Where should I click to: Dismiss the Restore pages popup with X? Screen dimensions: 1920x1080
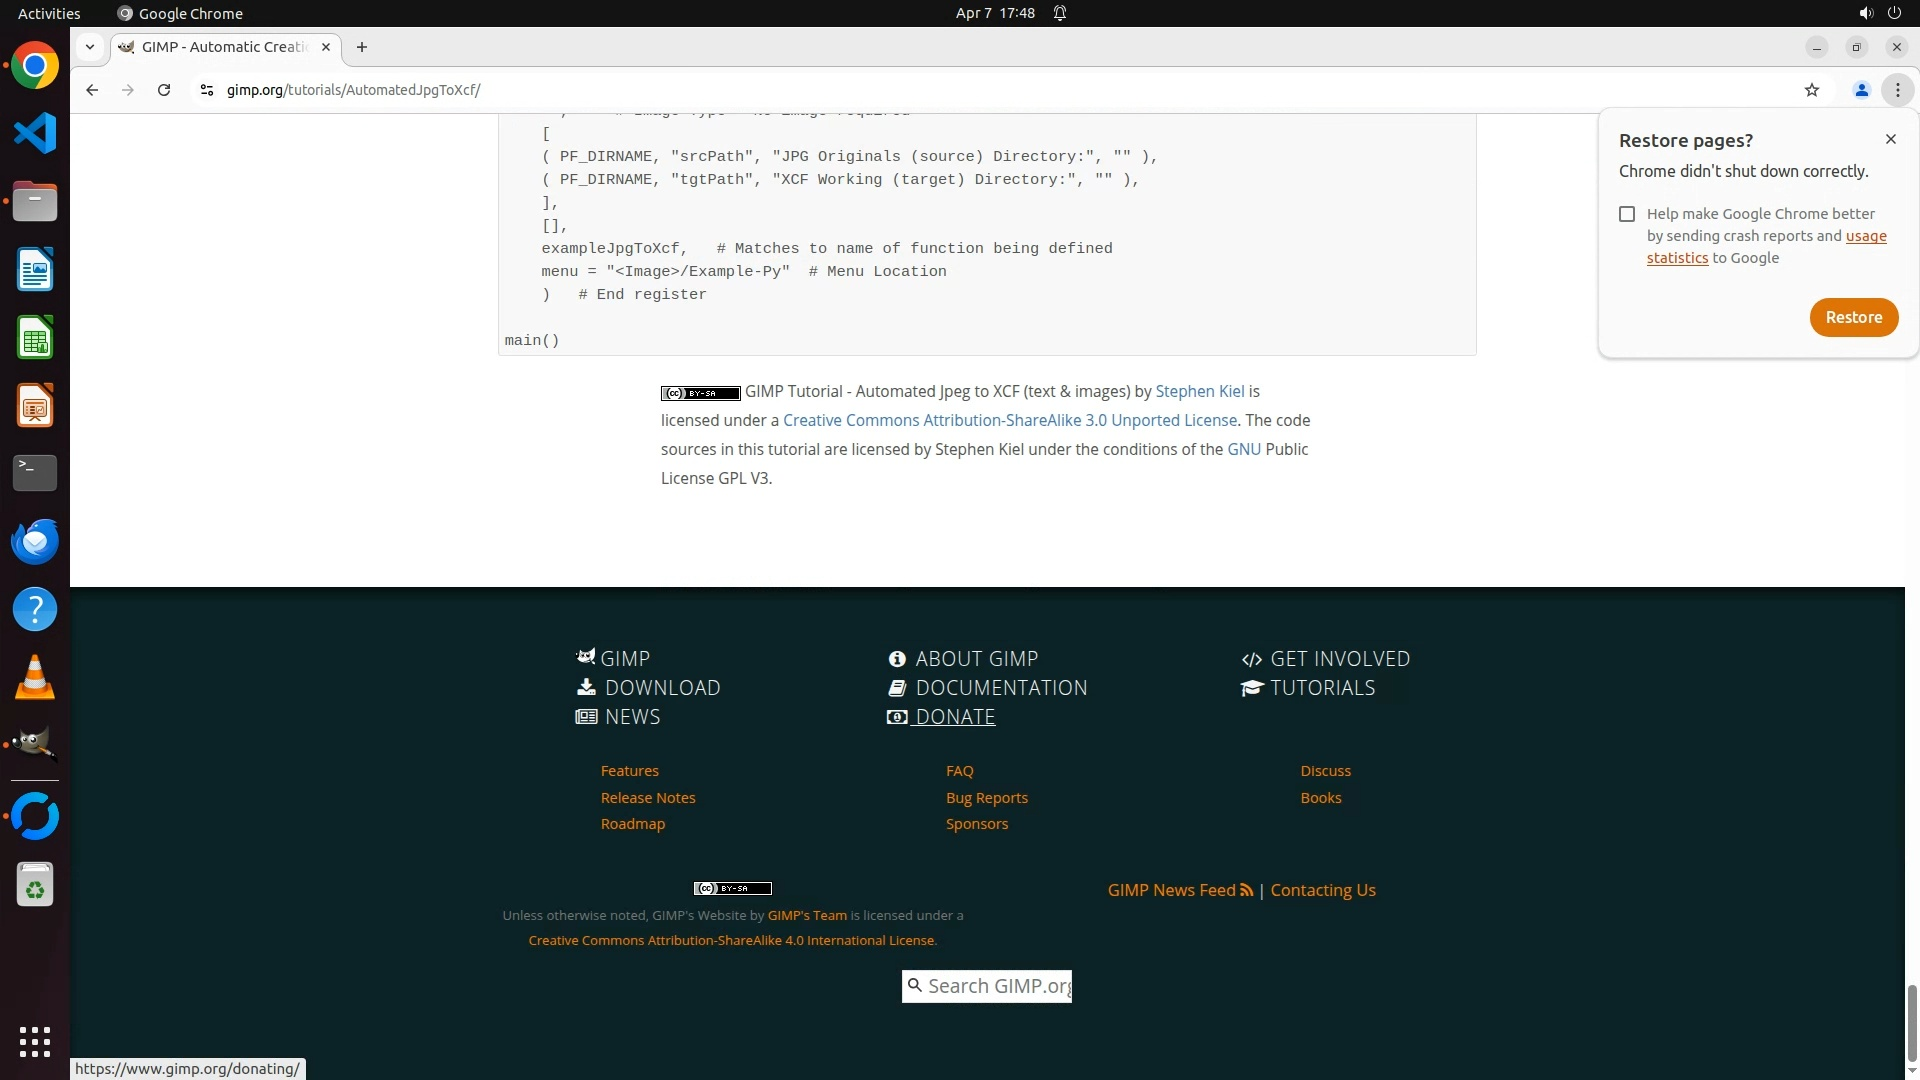point(1890,139)
